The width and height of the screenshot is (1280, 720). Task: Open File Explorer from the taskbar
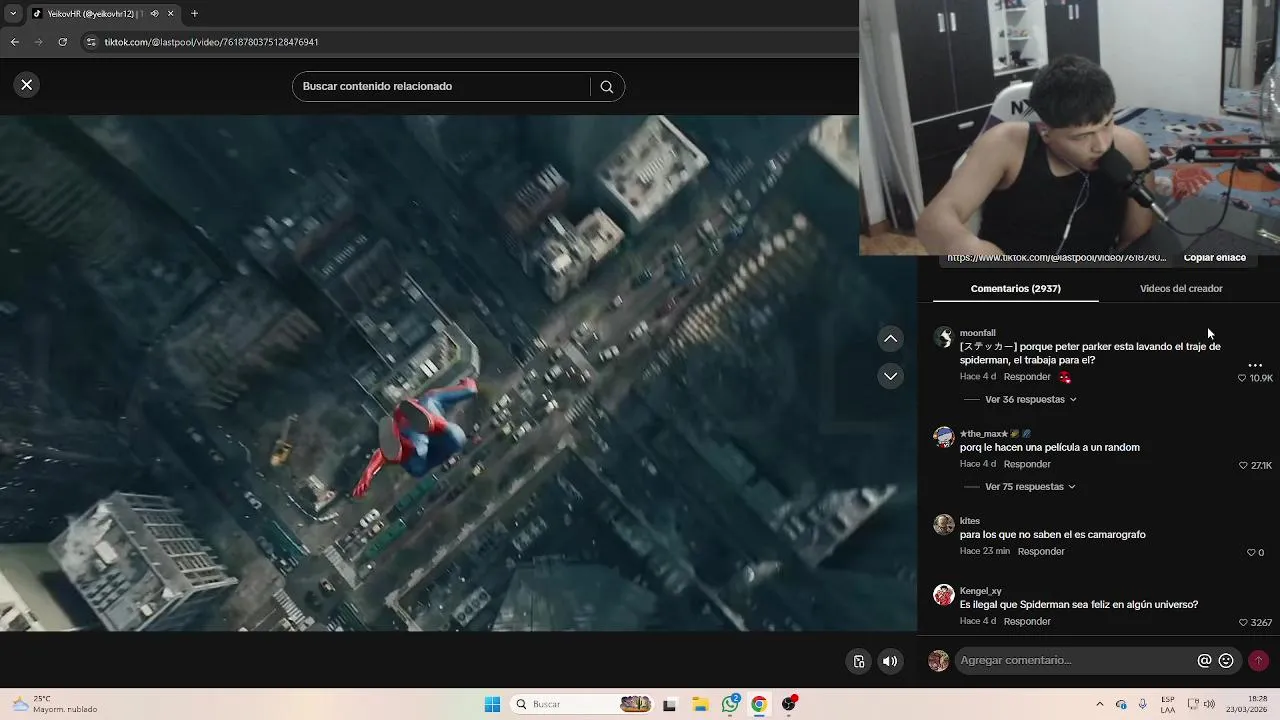tap(700, 705)
